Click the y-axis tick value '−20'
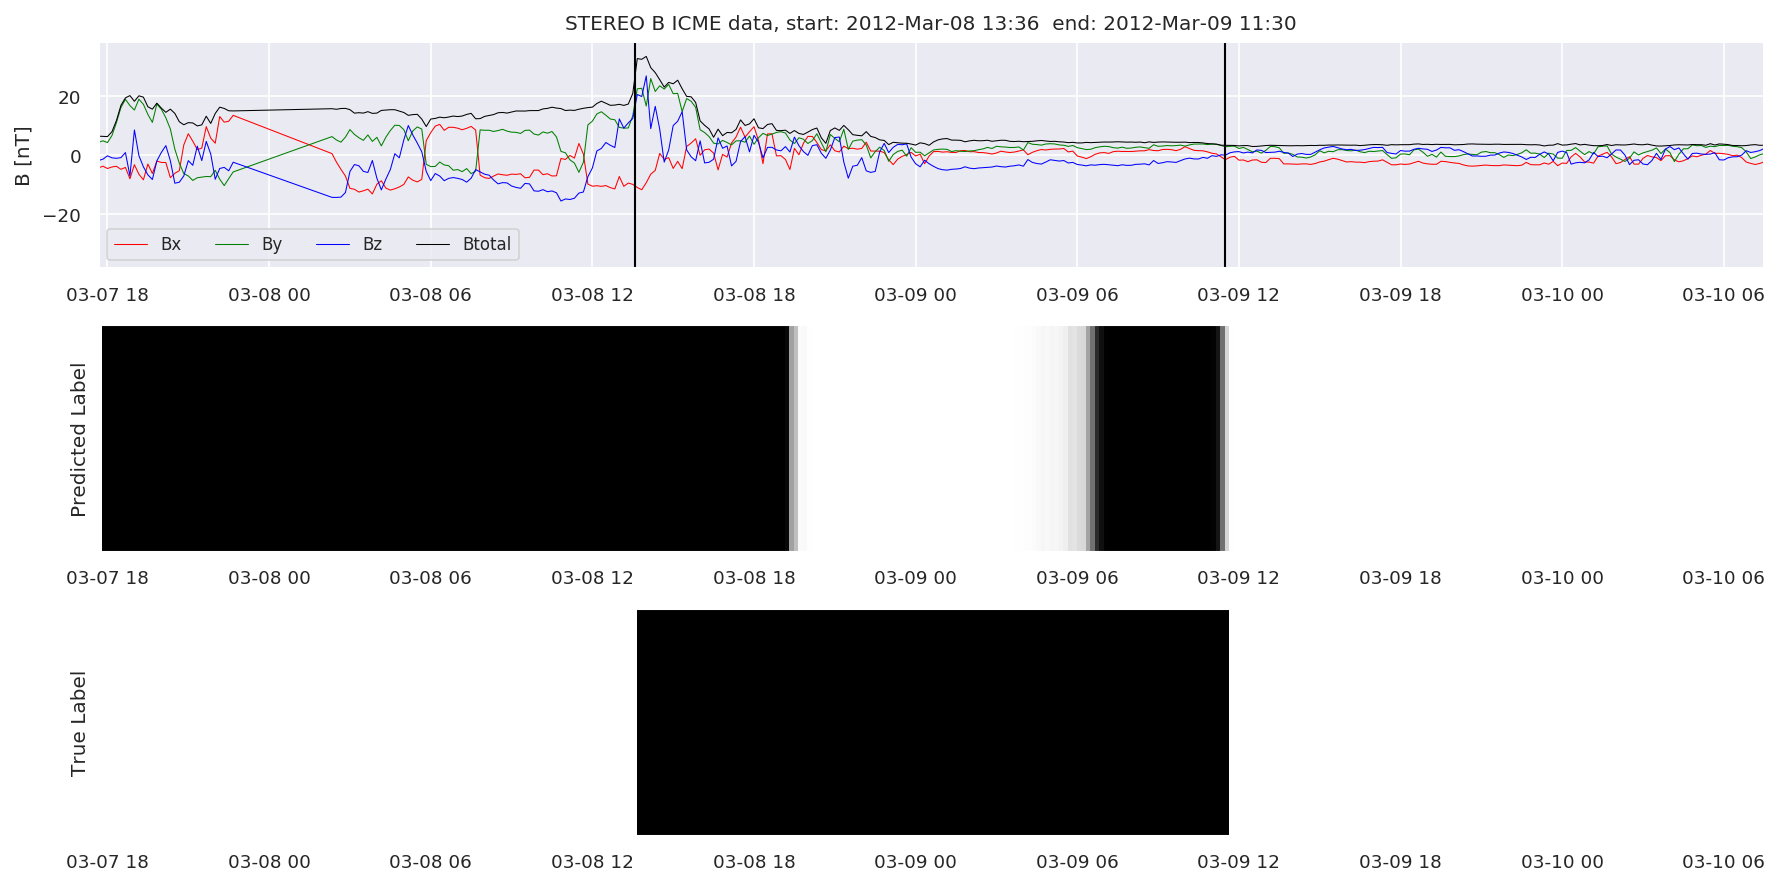1780x886 pixels. point(62,215)
